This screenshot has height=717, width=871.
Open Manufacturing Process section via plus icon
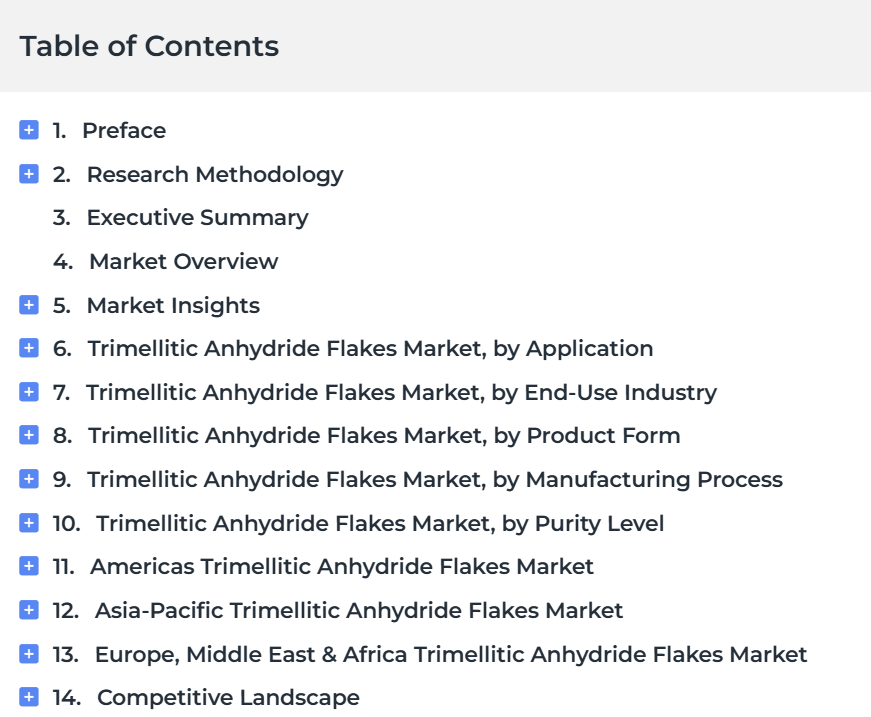coord(29,479)
